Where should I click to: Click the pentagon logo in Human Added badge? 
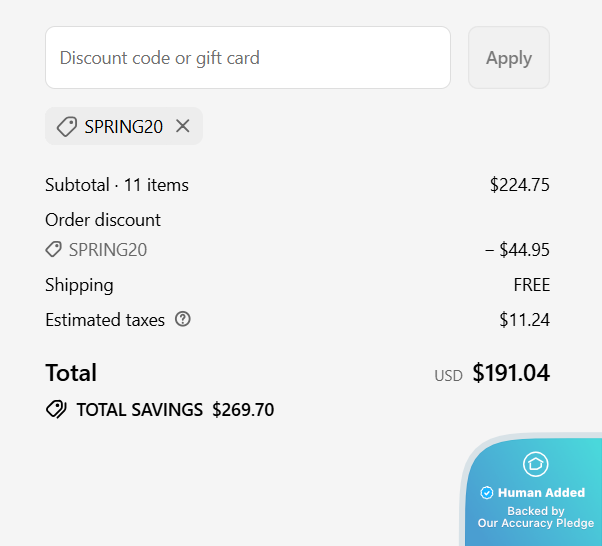[x=535, y=464]
